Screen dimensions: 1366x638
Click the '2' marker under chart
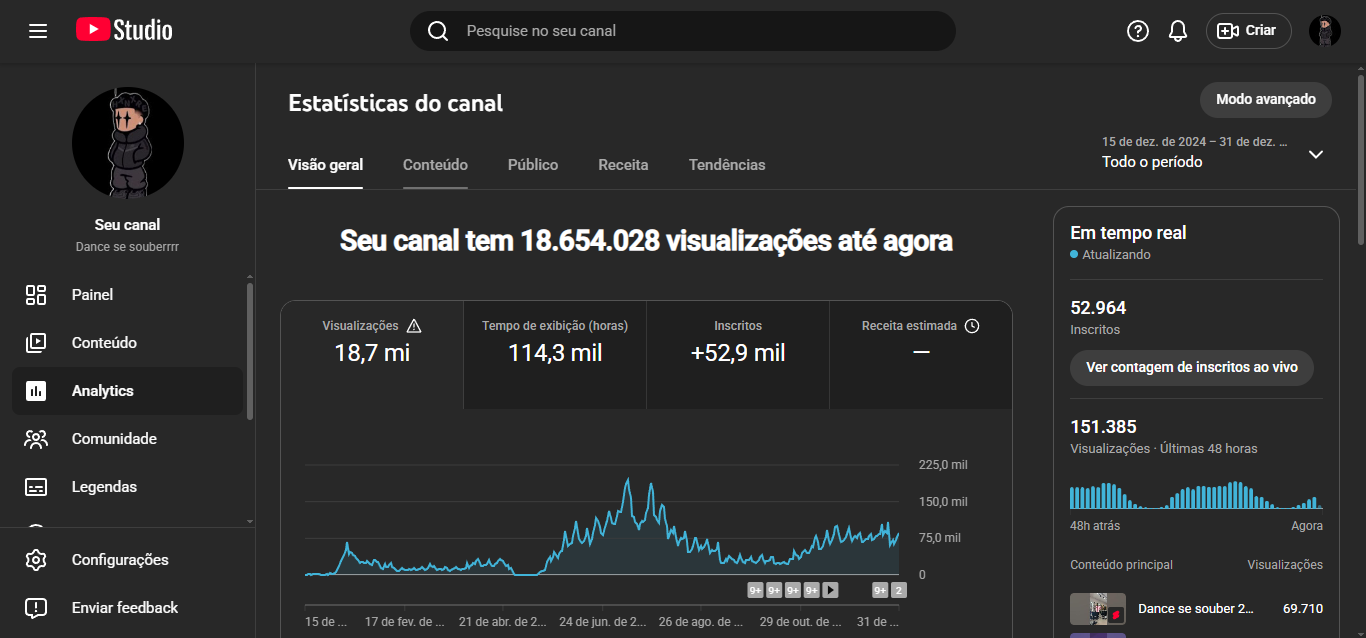898,590
